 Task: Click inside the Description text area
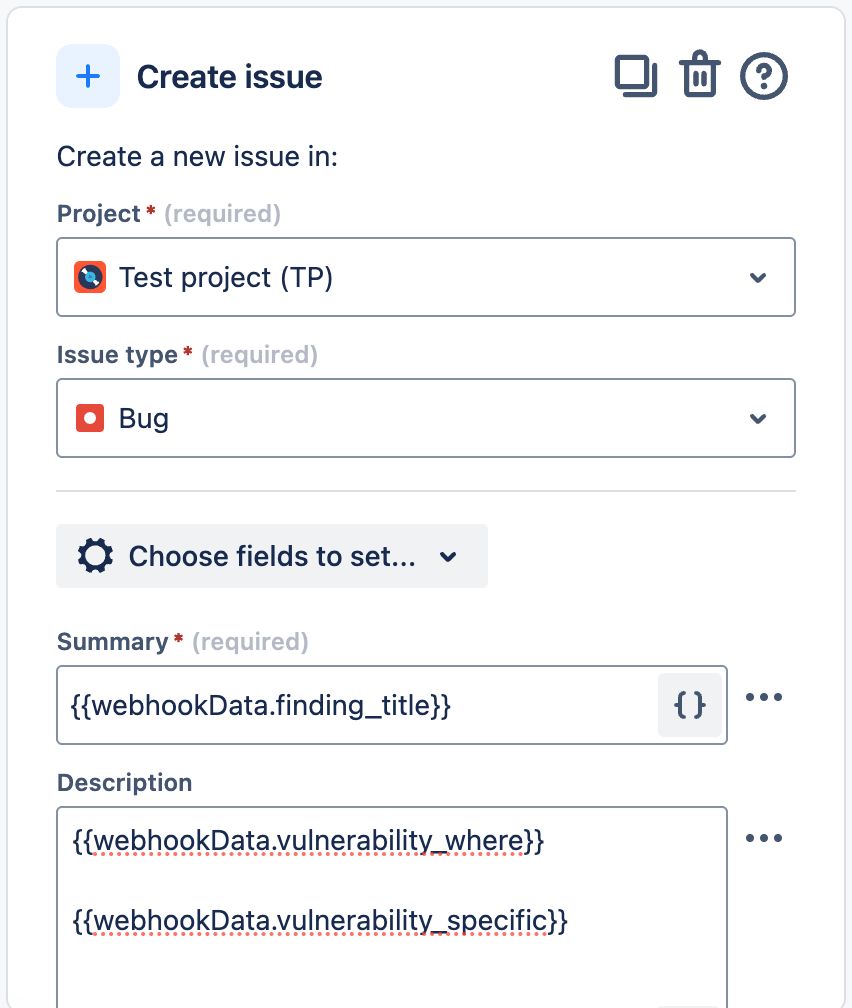point(390,960)
